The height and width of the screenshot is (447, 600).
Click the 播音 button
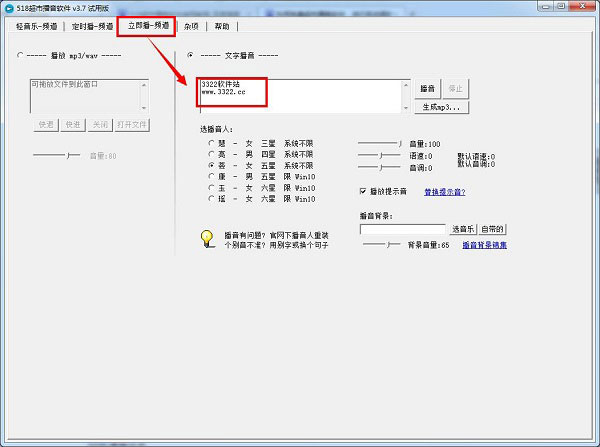coord(427,88)
